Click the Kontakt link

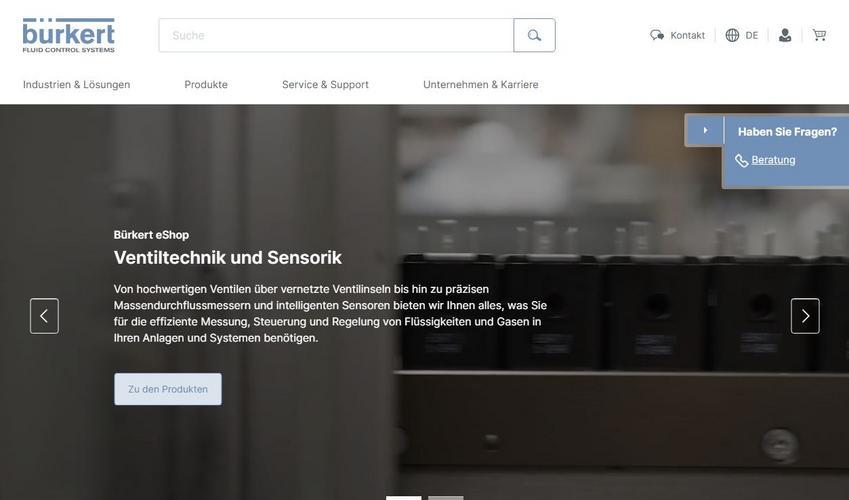688,35
